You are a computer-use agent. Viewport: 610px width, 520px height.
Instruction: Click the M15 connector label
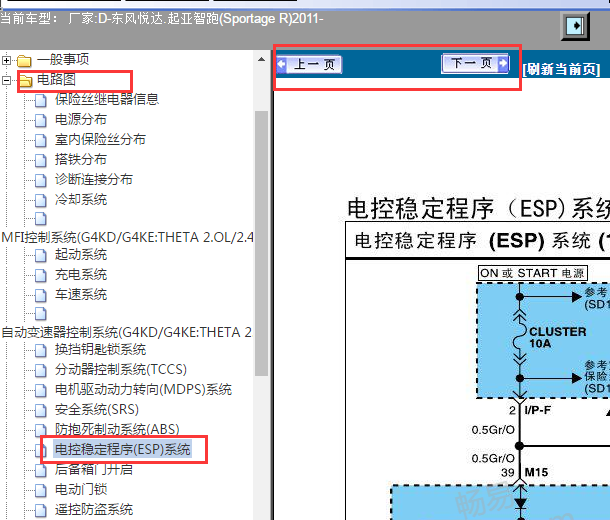click(x=536, y=472)
